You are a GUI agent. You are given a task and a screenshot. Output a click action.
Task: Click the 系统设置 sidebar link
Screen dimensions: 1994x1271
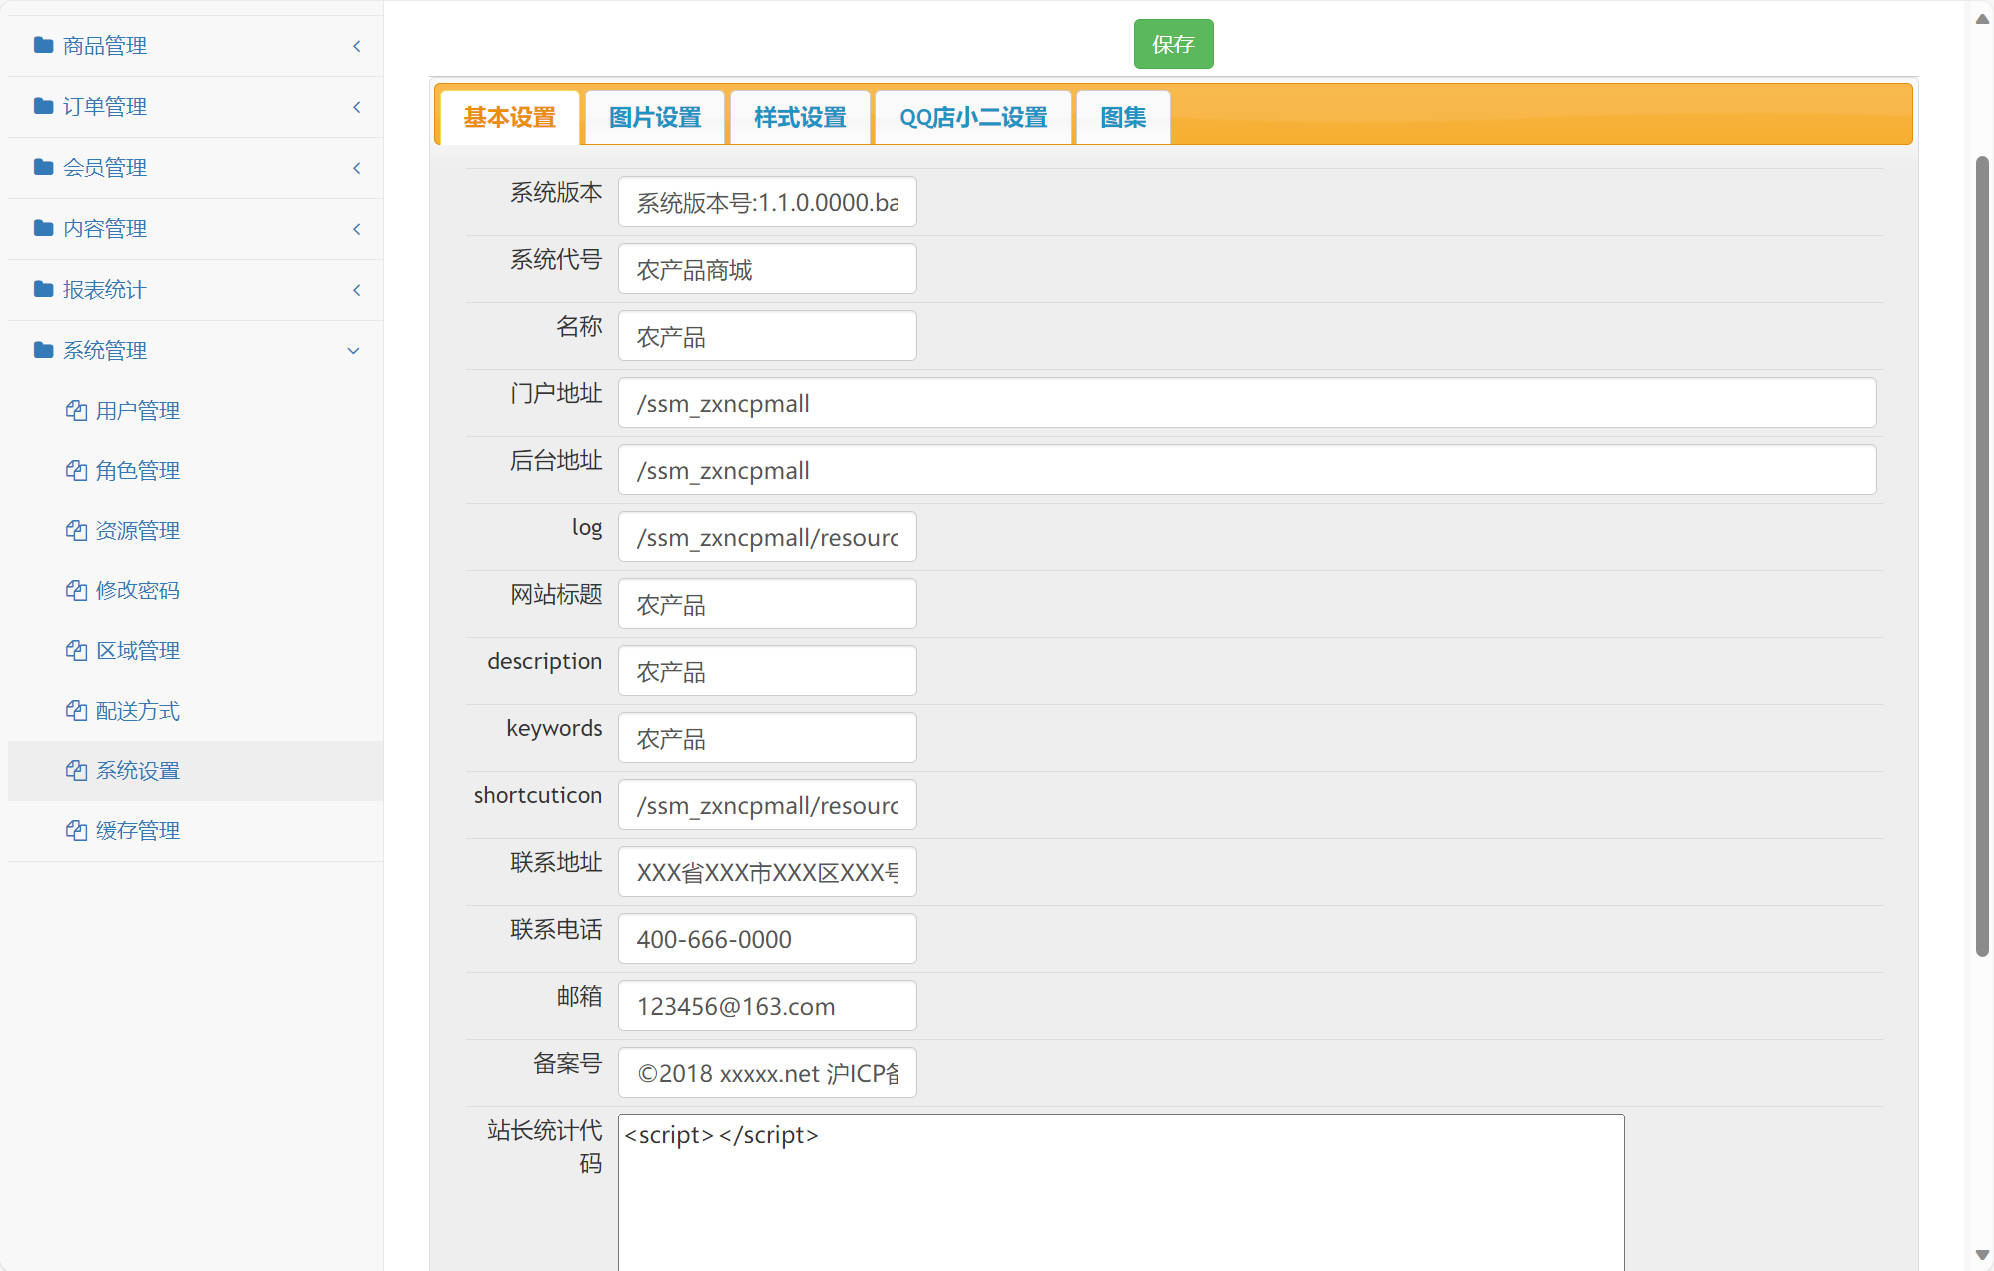[137, 770]
